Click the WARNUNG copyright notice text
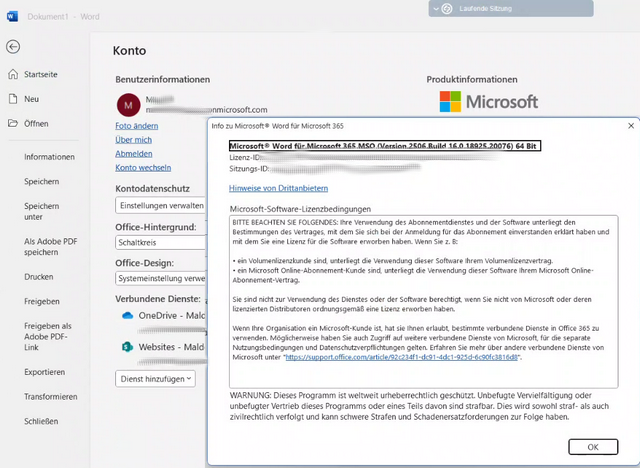 click(x=419, y=406)
